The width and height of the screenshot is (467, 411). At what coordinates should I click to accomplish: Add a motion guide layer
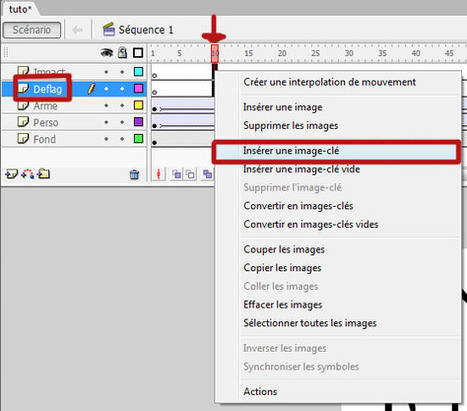pyautogui.click(x=28, y=174)
